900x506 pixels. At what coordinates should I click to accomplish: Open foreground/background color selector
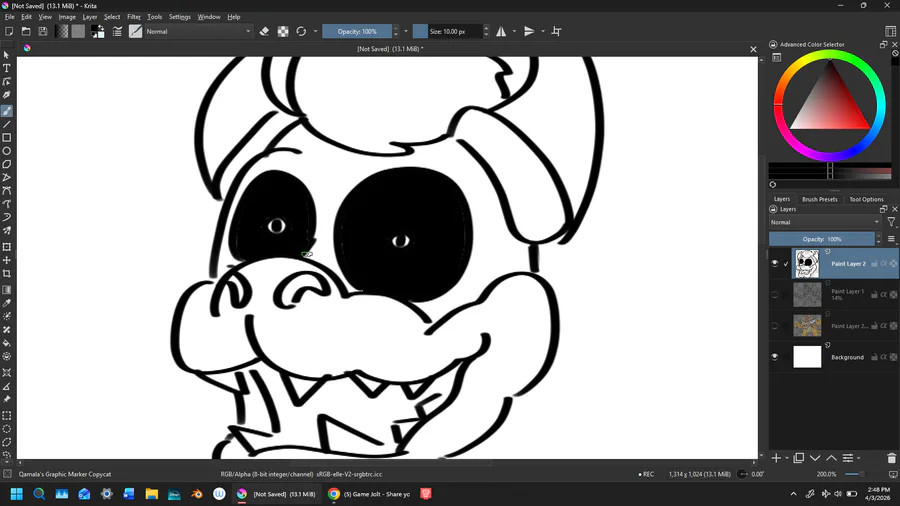pos(98,32)
